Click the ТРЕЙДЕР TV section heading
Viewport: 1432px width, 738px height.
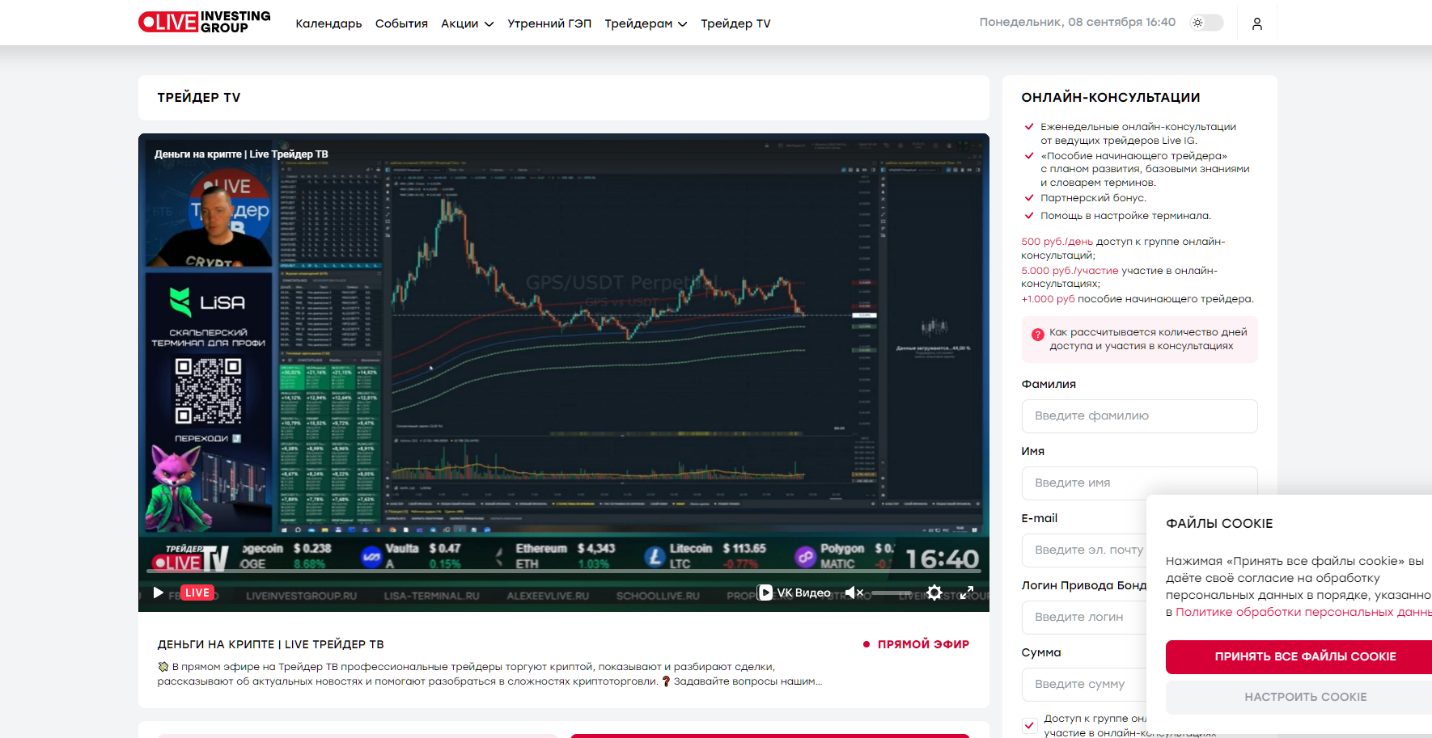tap(199, 98)
